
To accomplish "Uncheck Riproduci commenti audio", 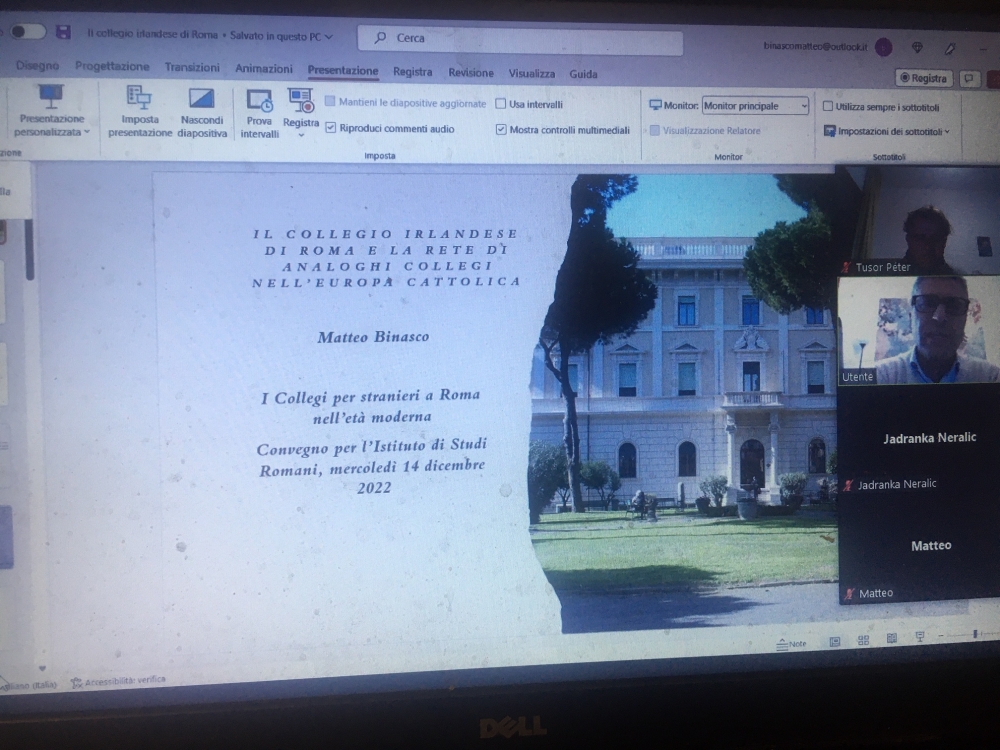I will [330, 128].
